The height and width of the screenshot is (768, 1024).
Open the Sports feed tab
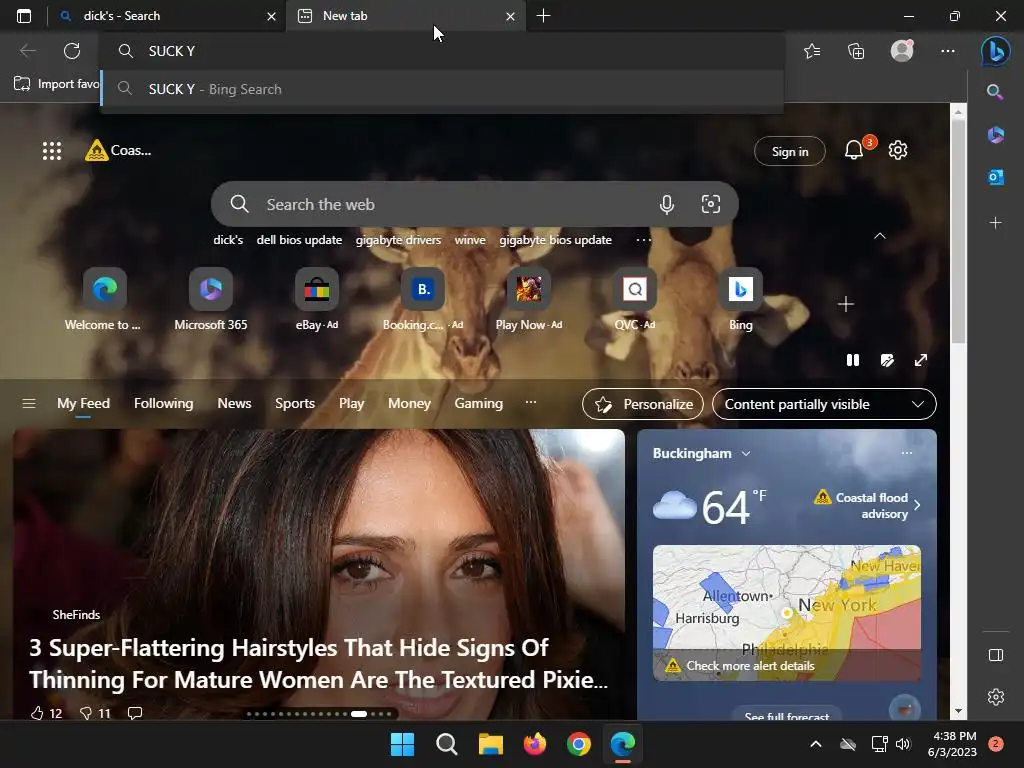tap(295, 404)
